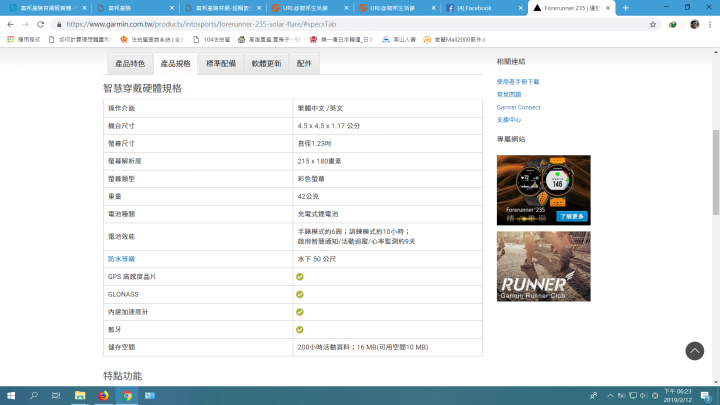Viewport: 720px width, 405px height.
Task: Open the Garmin Runner Club banner
Action: (544, 266)
